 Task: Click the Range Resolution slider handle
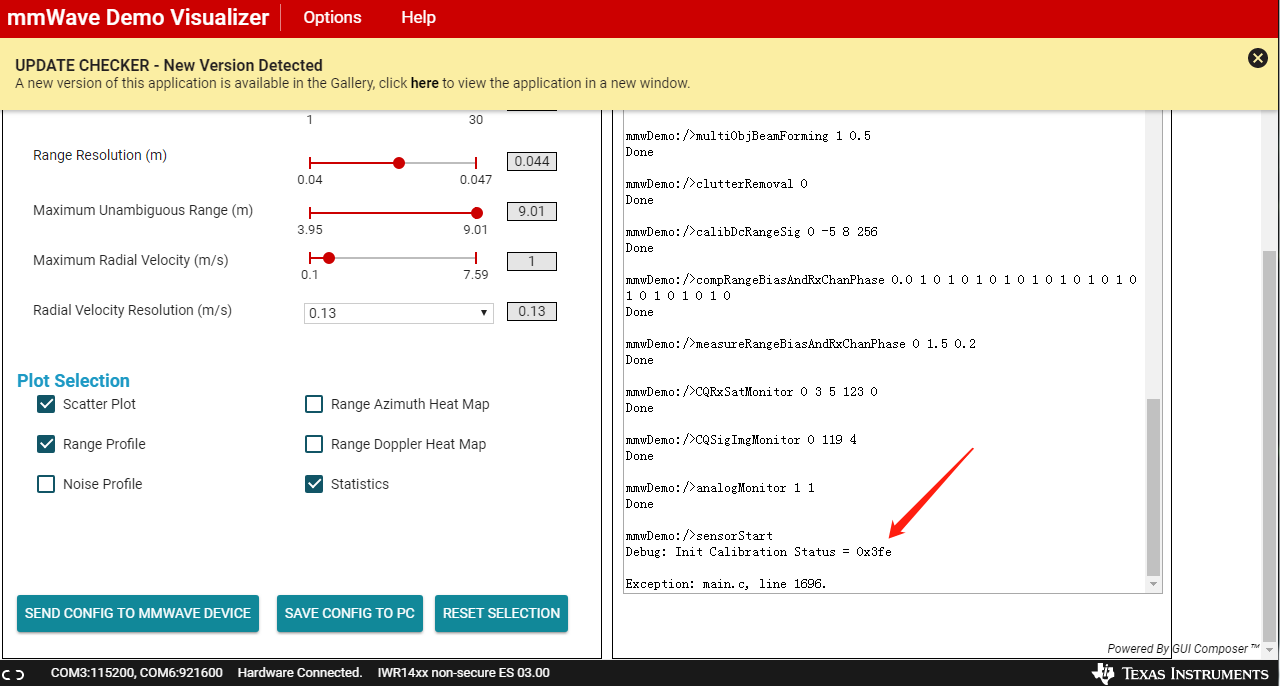pyautogui.click(x=399, y=163)
